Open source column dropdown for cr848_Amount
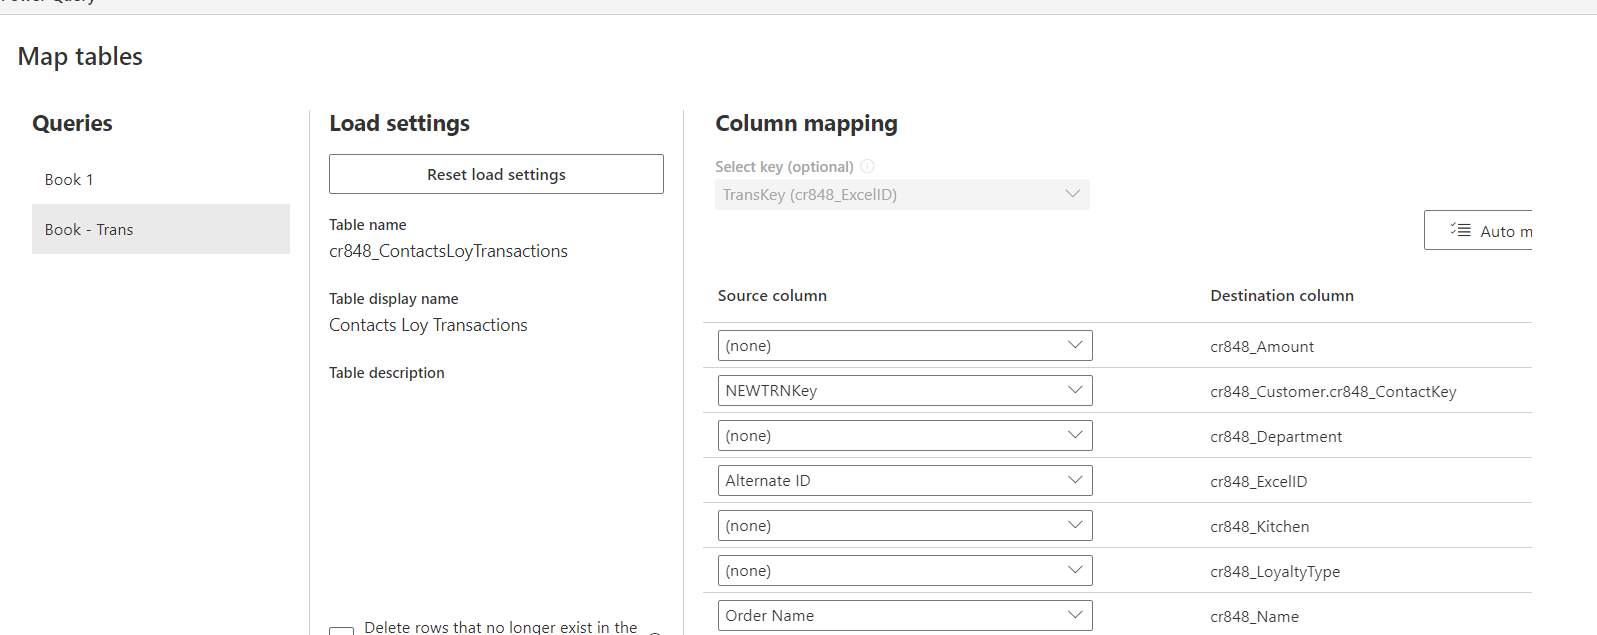Viewport: 1597px width, 635px height. pyautogui.click(x=905, y=345)
